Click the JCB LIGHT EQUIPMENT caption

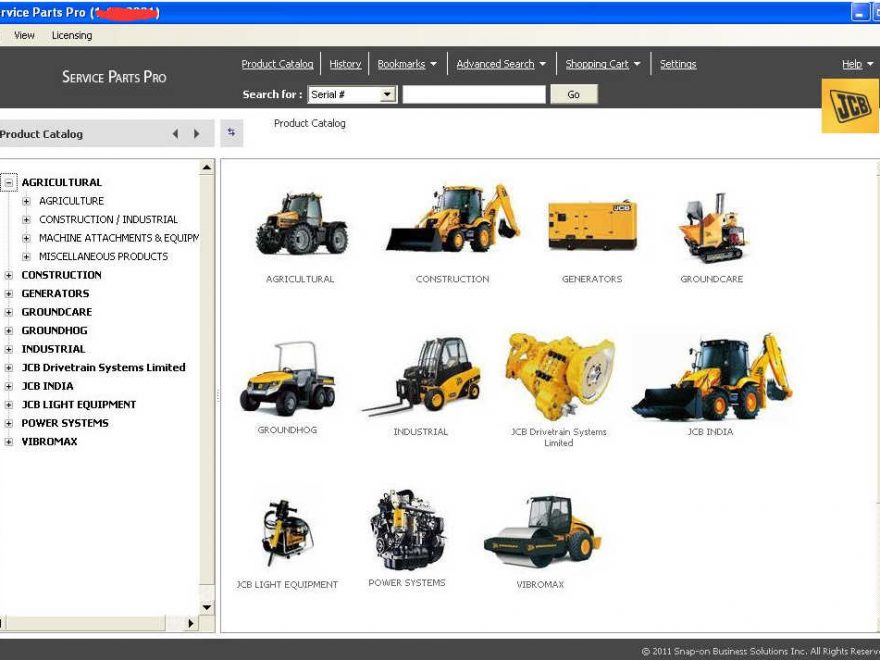coord(287,585)
